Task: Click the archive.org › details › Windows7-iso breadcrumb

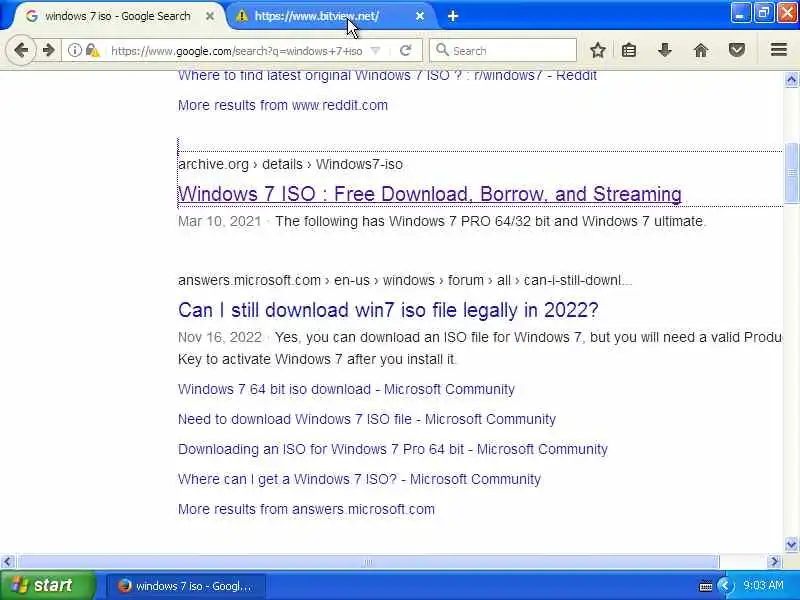Action: [290, 164]
